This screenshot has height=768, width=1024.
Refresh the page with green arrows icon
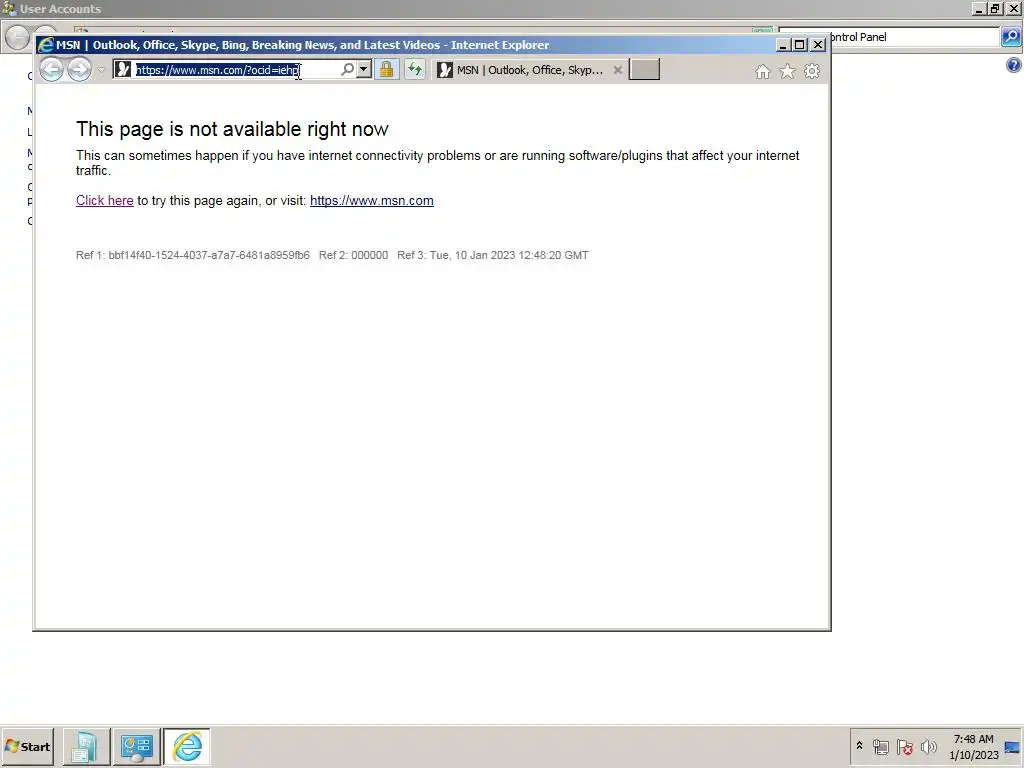[x=415, y=69]
